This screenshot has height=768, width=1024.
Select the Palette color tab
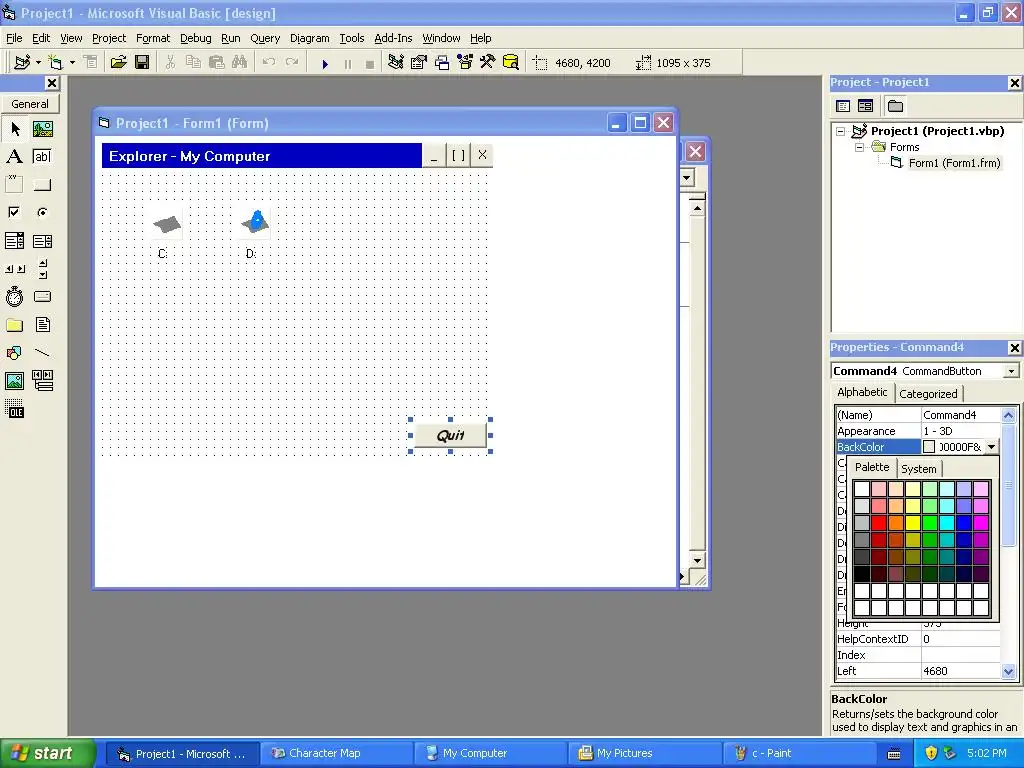click(x=872, y=468)
